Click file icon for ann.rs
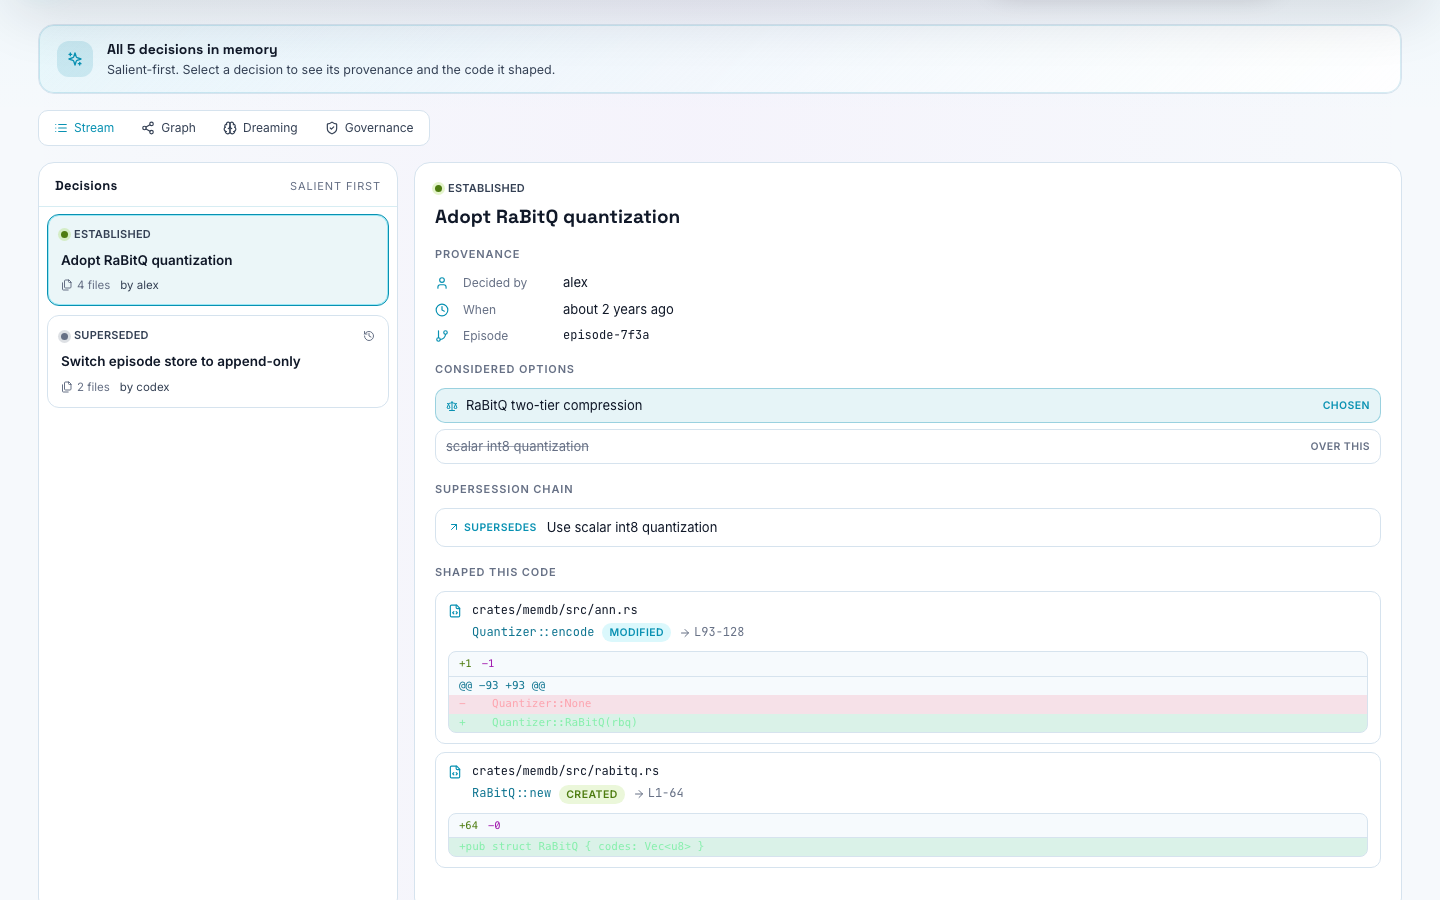 [x=455, y=611]
